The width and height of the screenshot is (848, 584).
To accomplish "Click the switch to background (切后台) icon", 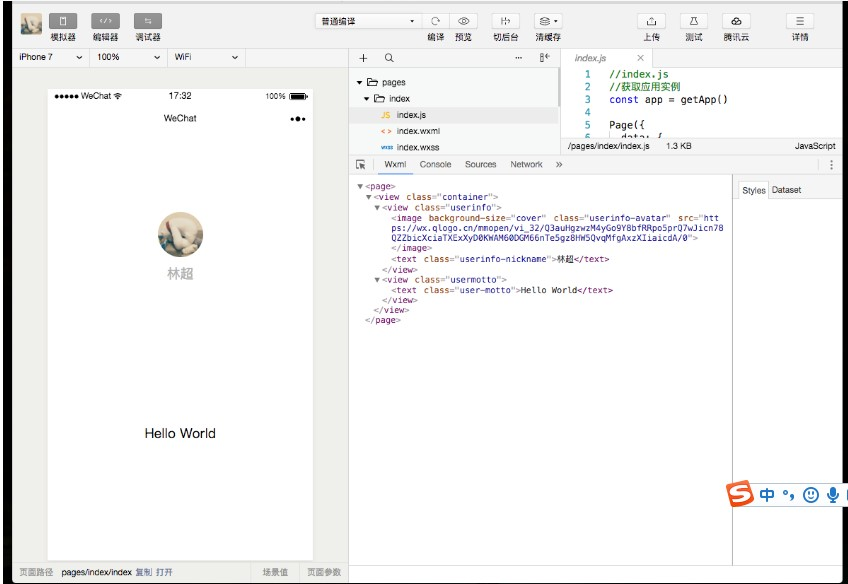I will coord(506,21).
